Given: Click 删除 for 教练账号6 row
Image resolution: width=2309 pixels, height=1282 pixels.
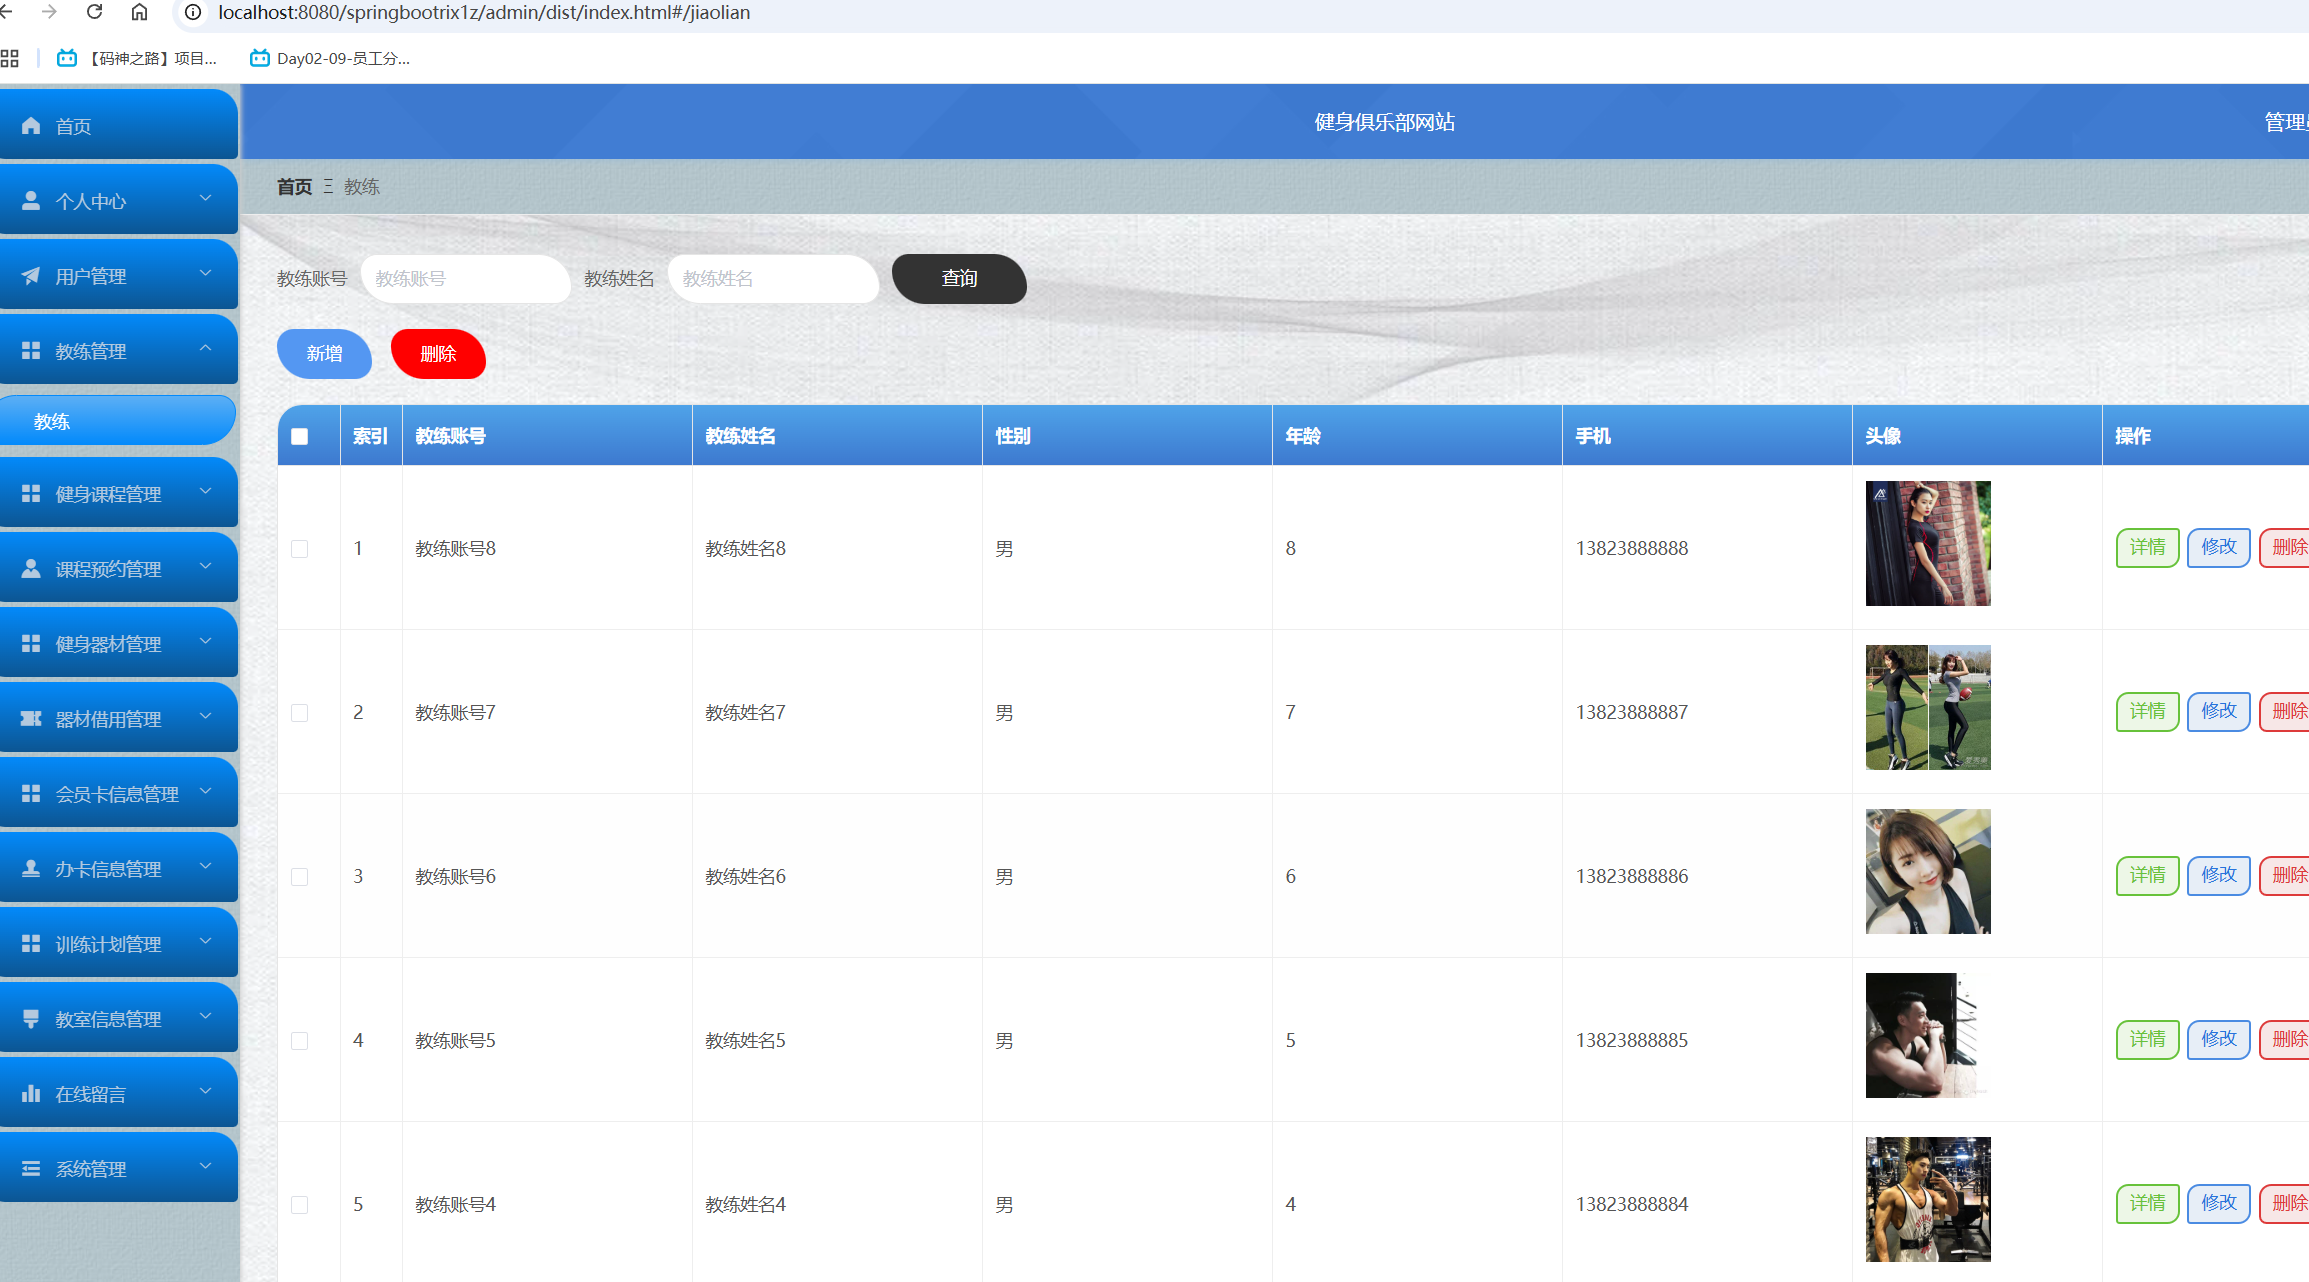Looking at the screenshot, I should coord(2285,876).
